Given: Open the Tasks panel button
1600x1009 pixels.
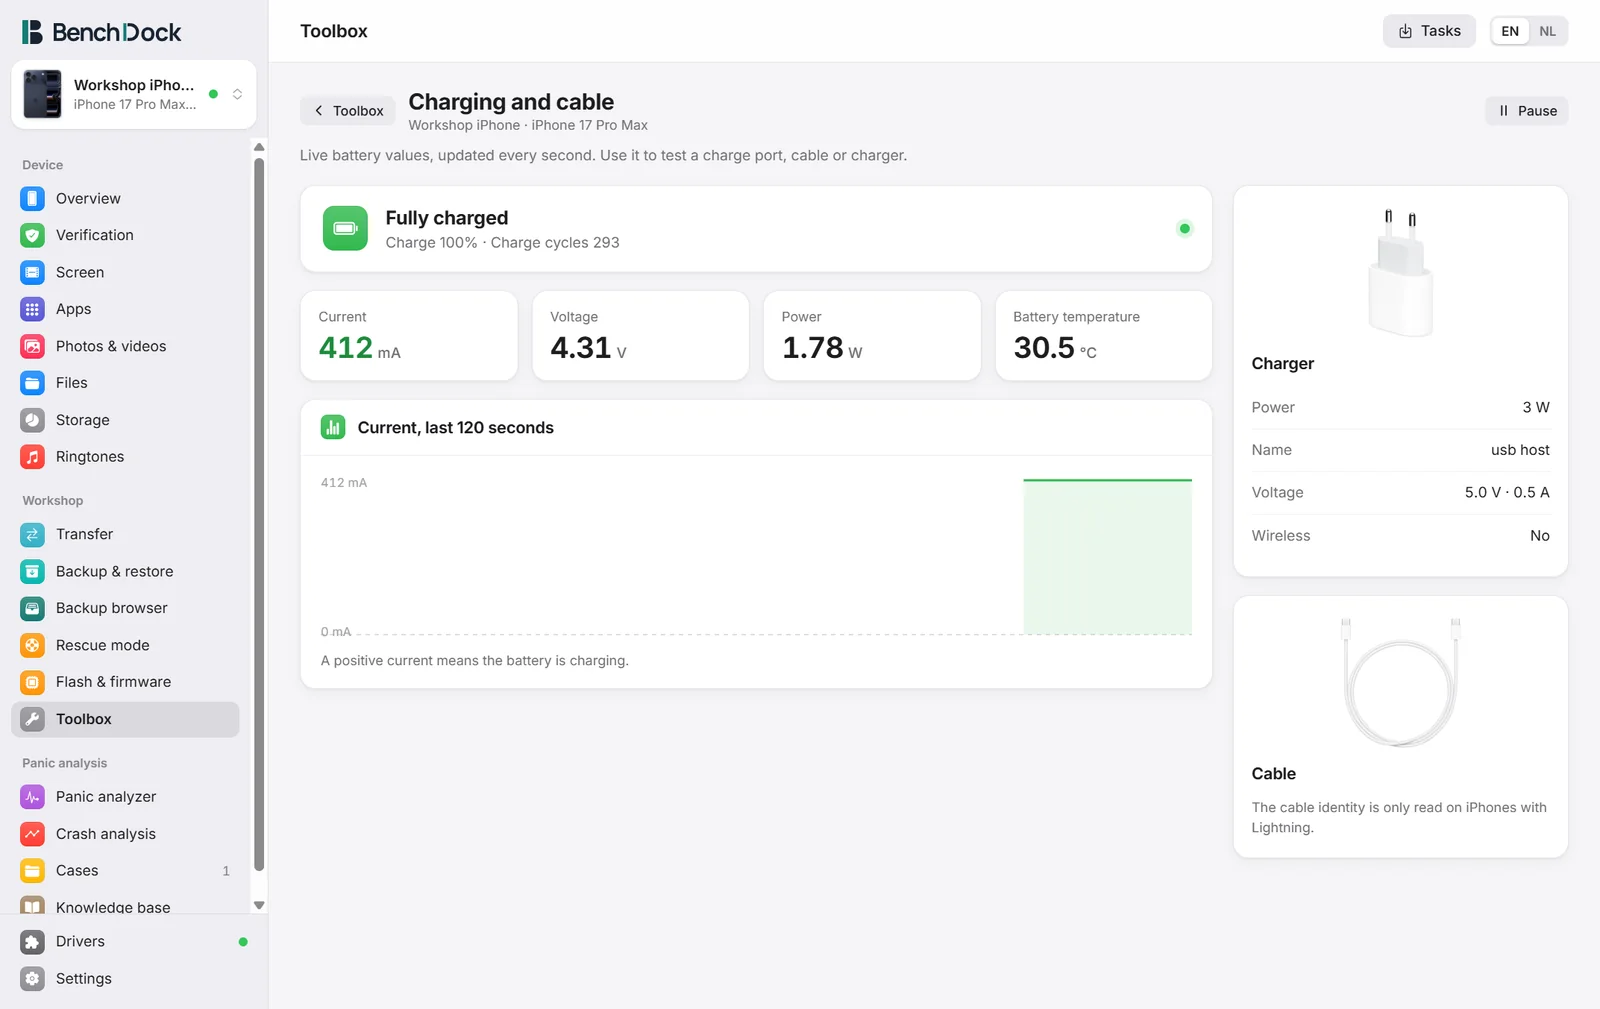Looking at the screenshot, I should (1429, 31).
